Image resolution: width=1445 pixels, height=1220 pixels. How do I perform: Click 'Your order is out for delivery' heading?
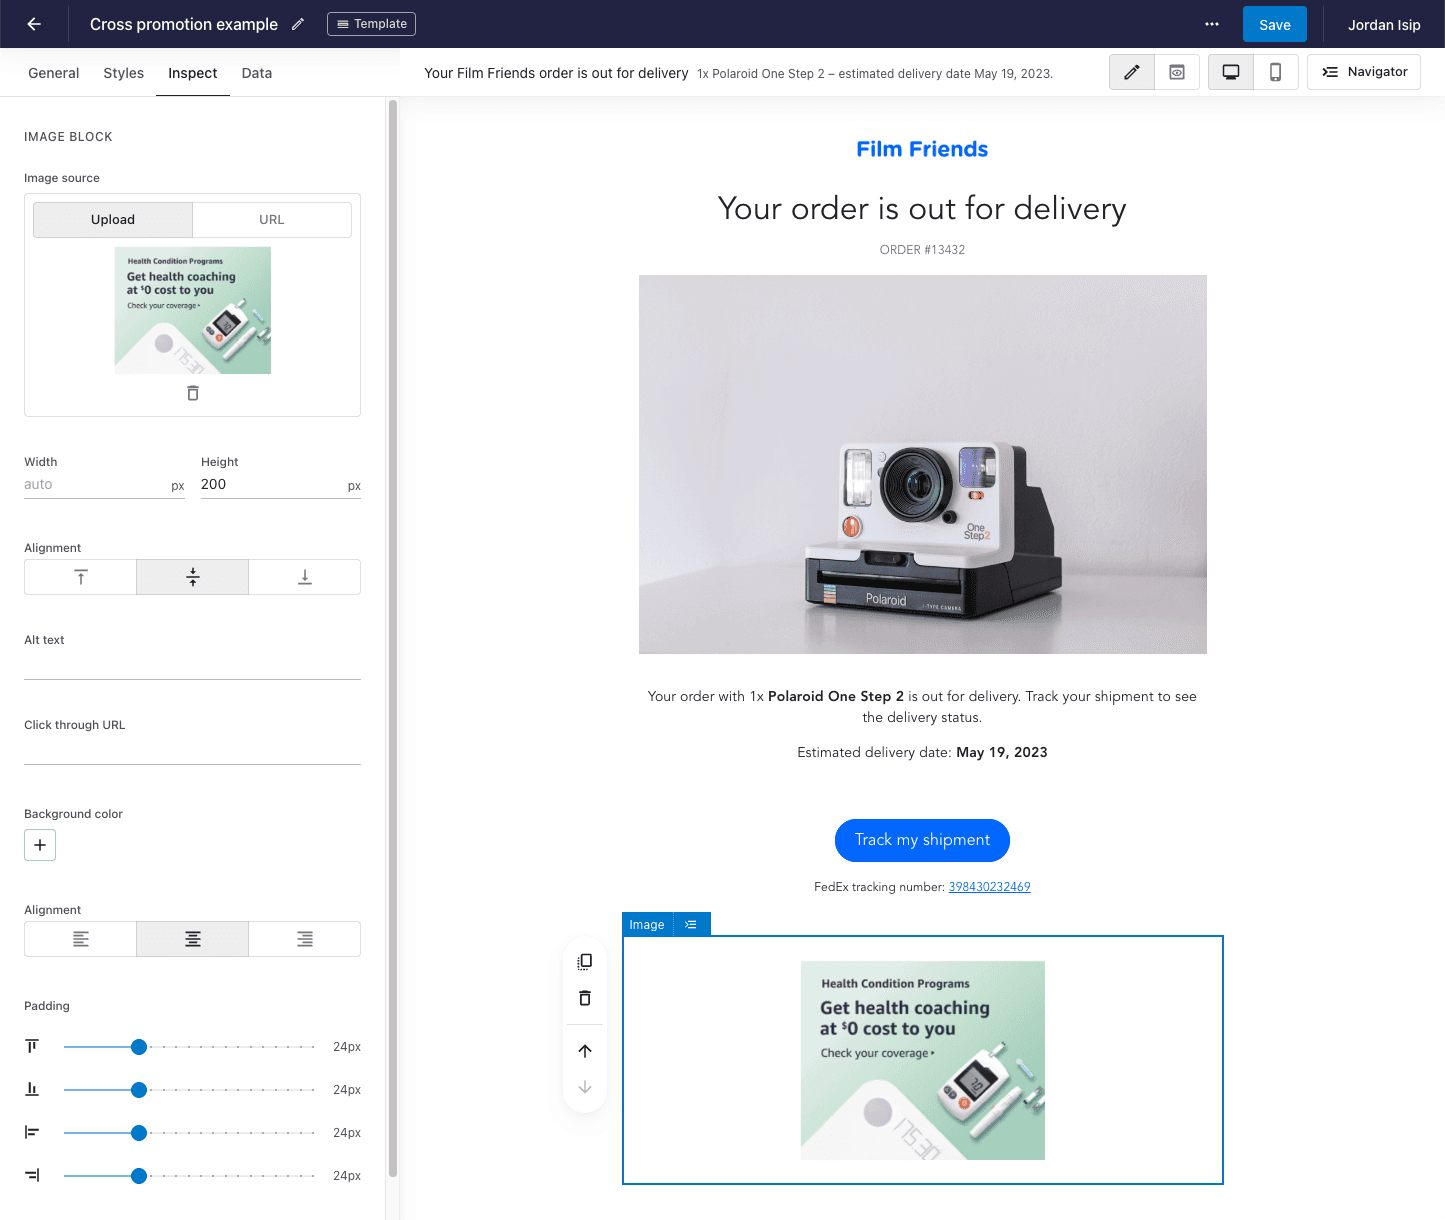click(x=922, y=208)
